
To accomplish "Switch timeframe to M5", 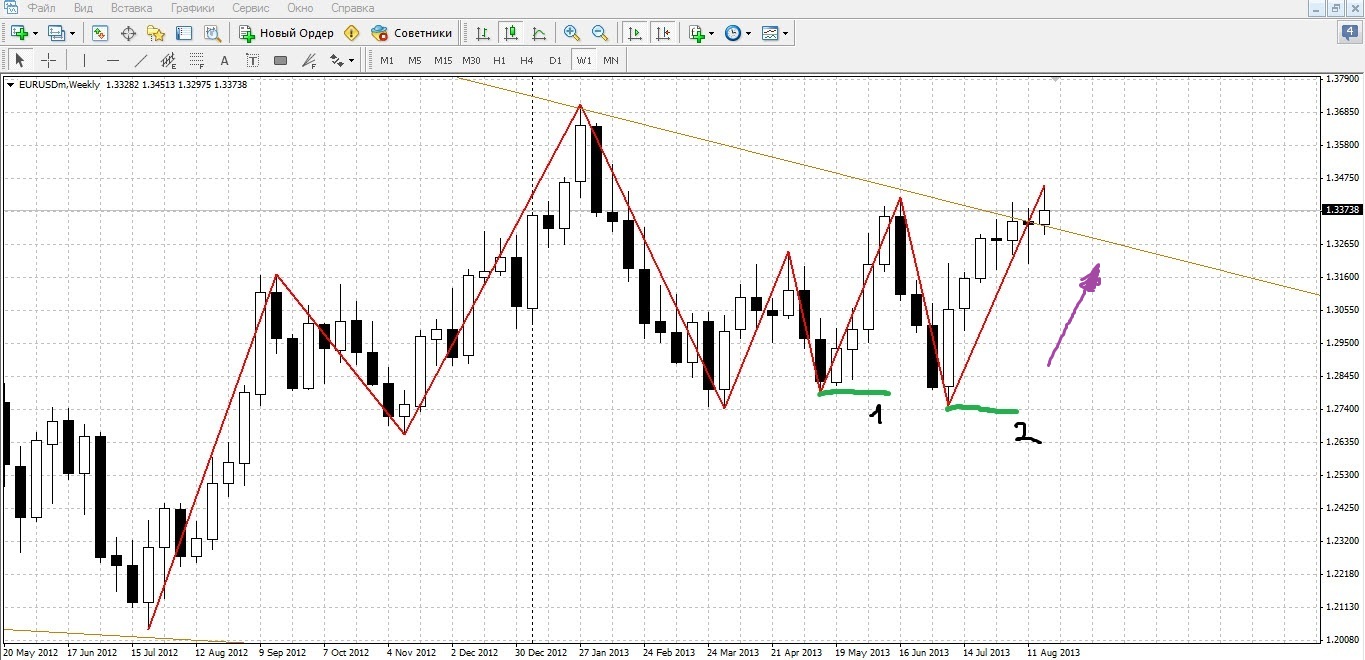I will [415, 60].
